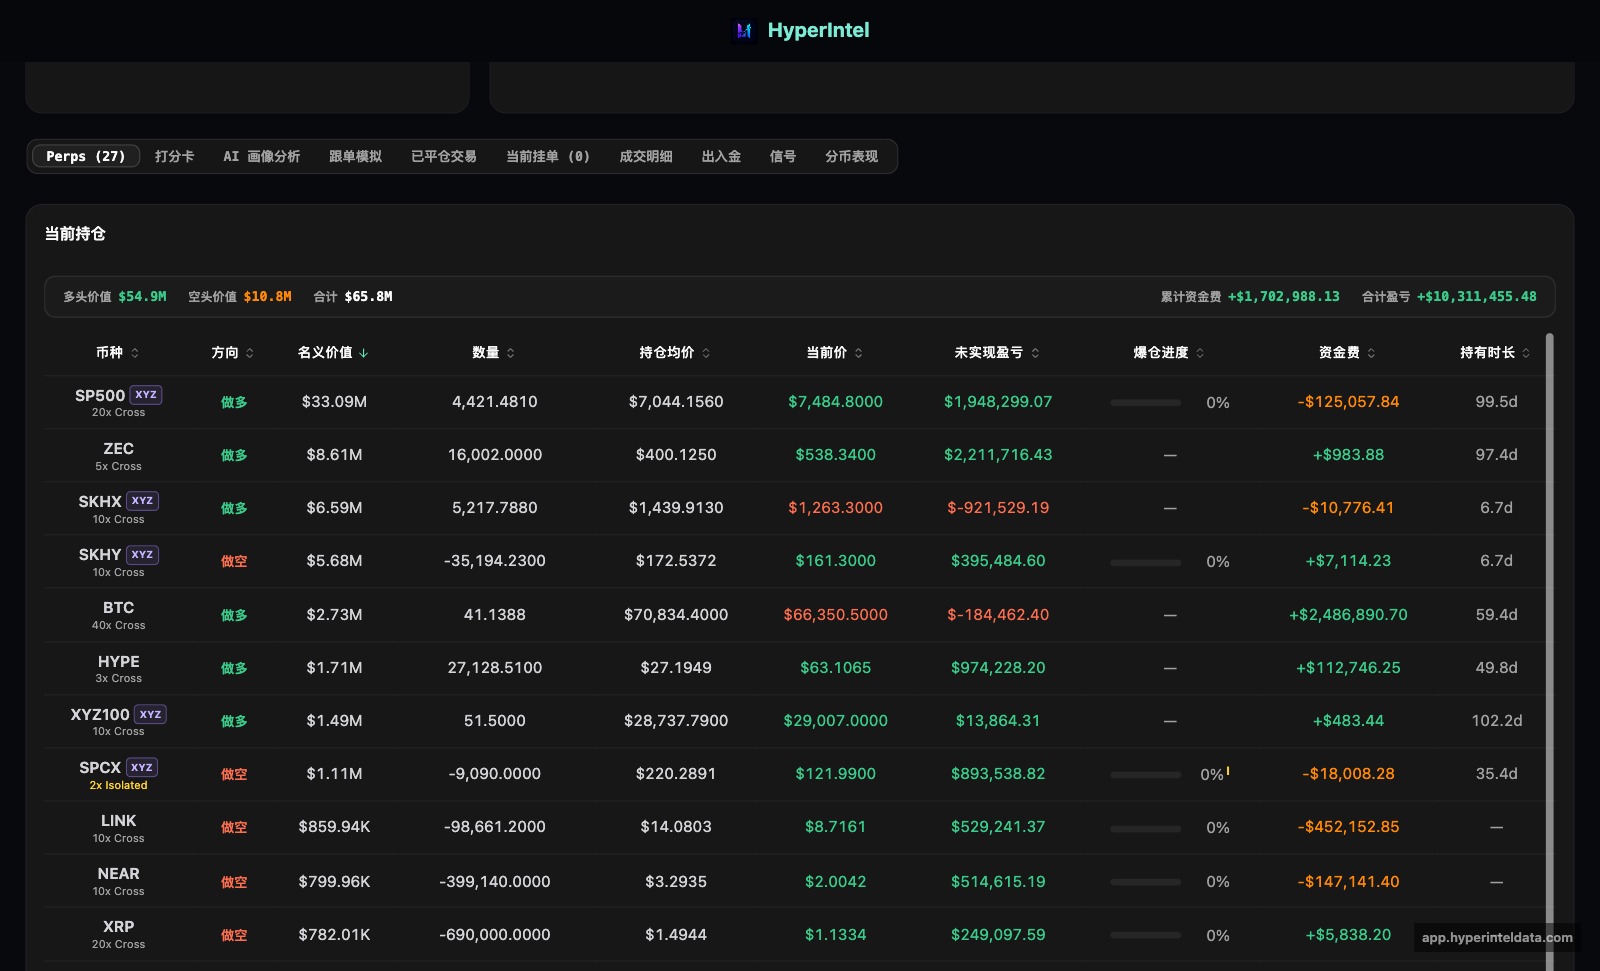Sort by 数量 column arrows
1600x971 pixels.
[x=511, y=353]
